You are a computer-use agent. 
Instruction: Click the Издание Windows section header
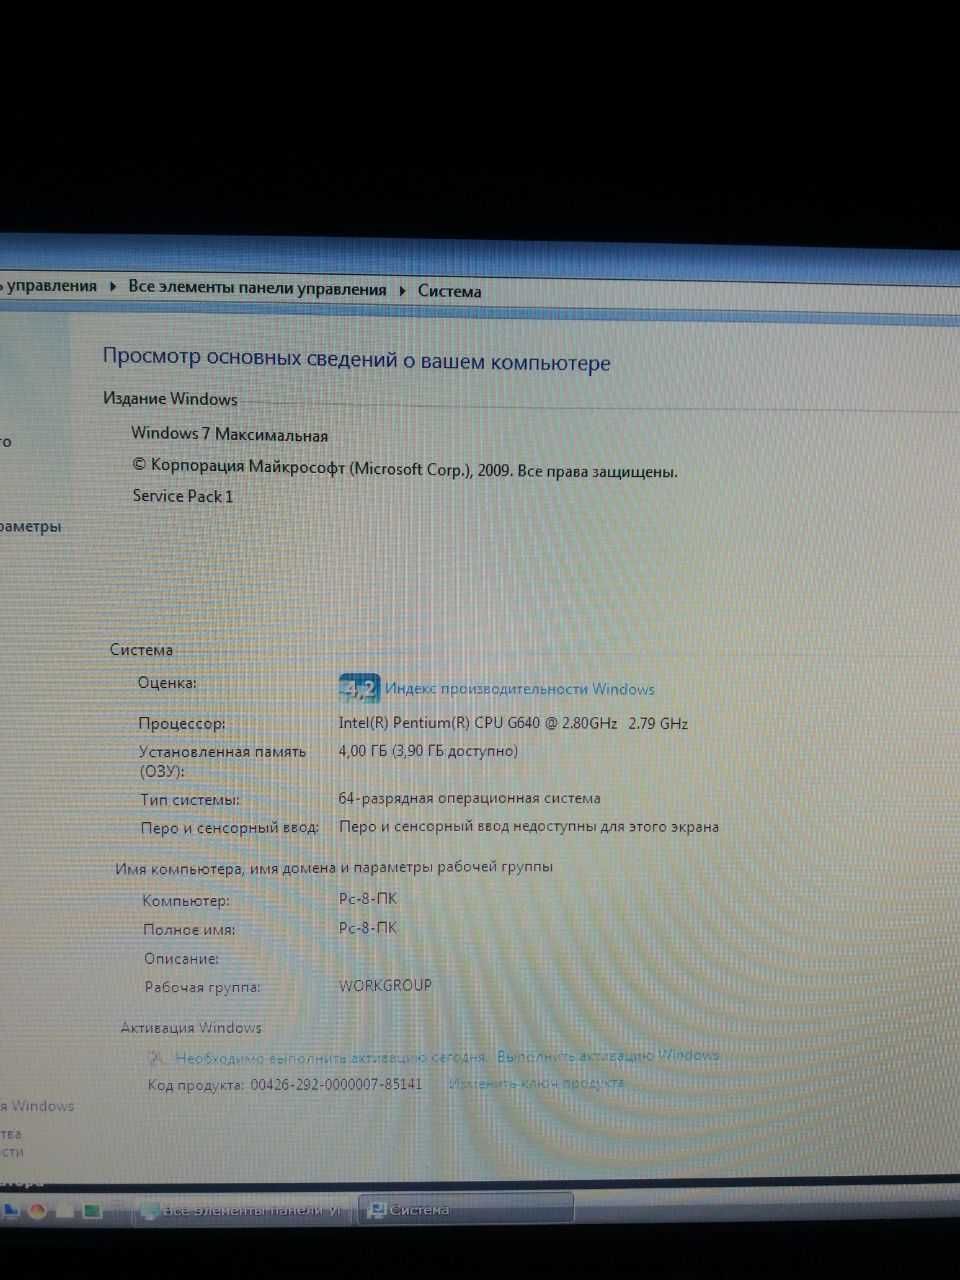(170, 398)
